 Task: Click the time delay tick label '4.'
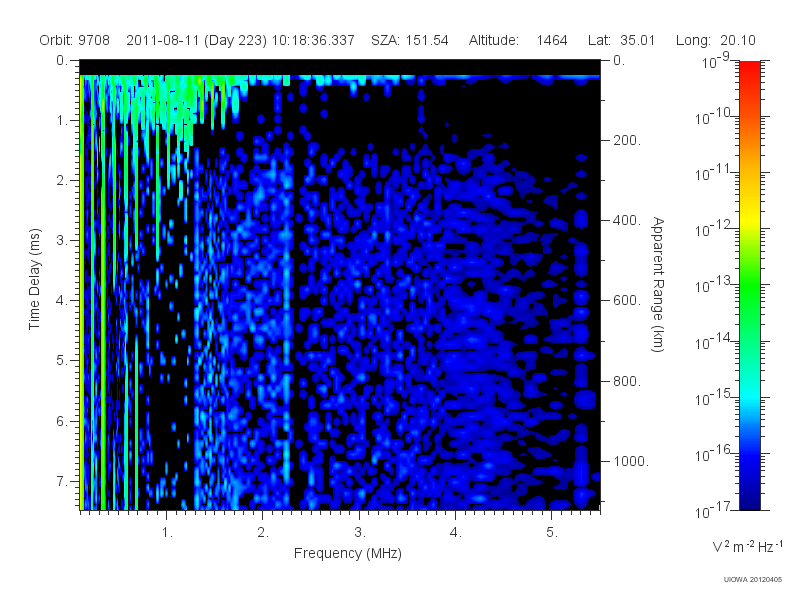click(62, 301)
